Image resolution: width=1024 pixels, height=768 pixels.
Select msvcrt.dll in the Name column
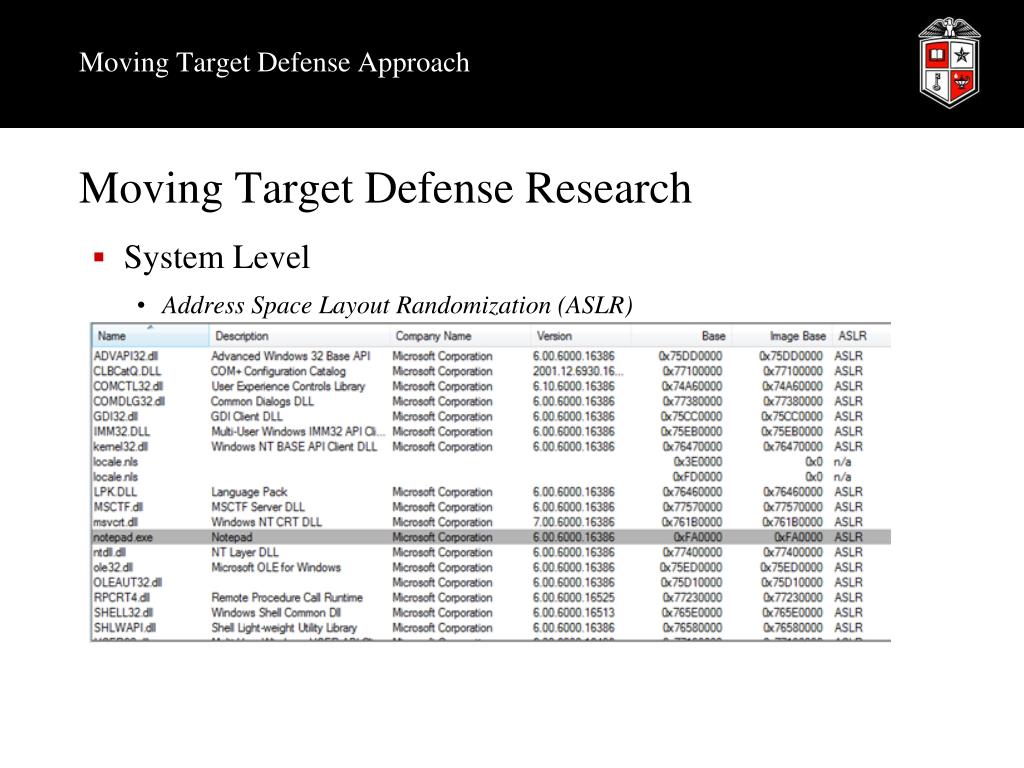[x=116, y=522]
